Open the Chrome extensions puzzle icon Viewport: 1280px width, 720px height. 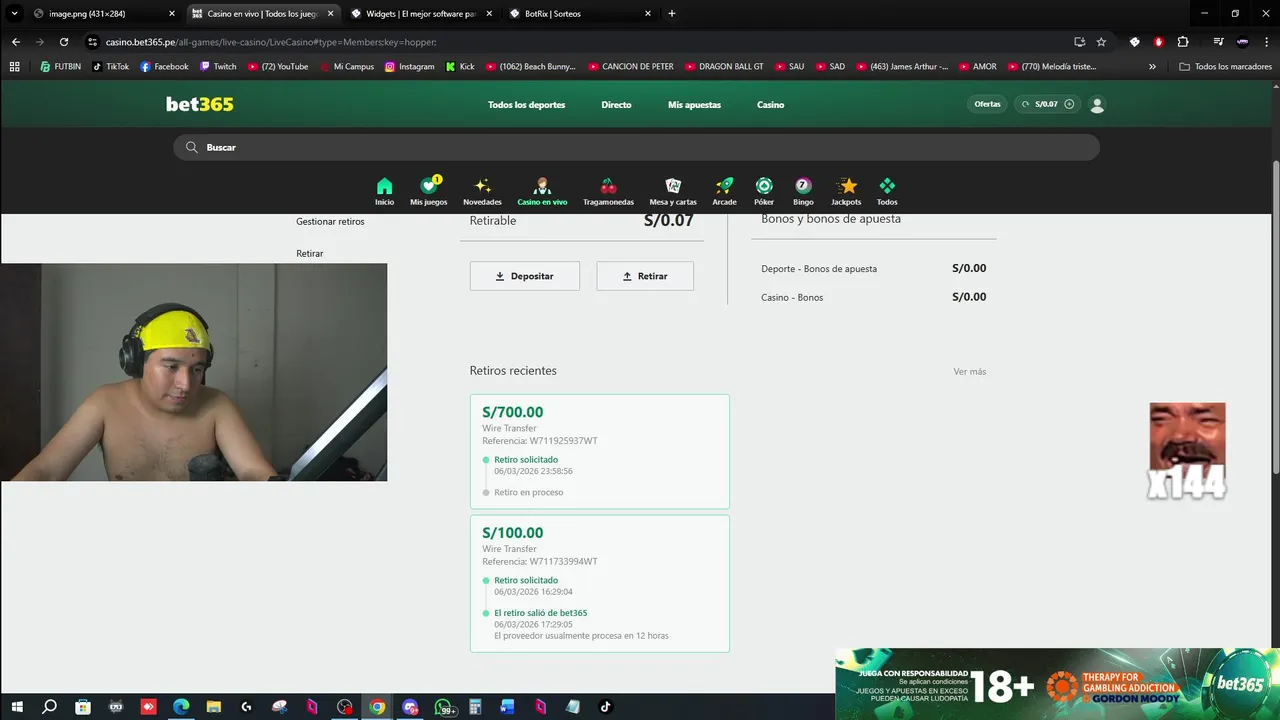pos(1183,42)
